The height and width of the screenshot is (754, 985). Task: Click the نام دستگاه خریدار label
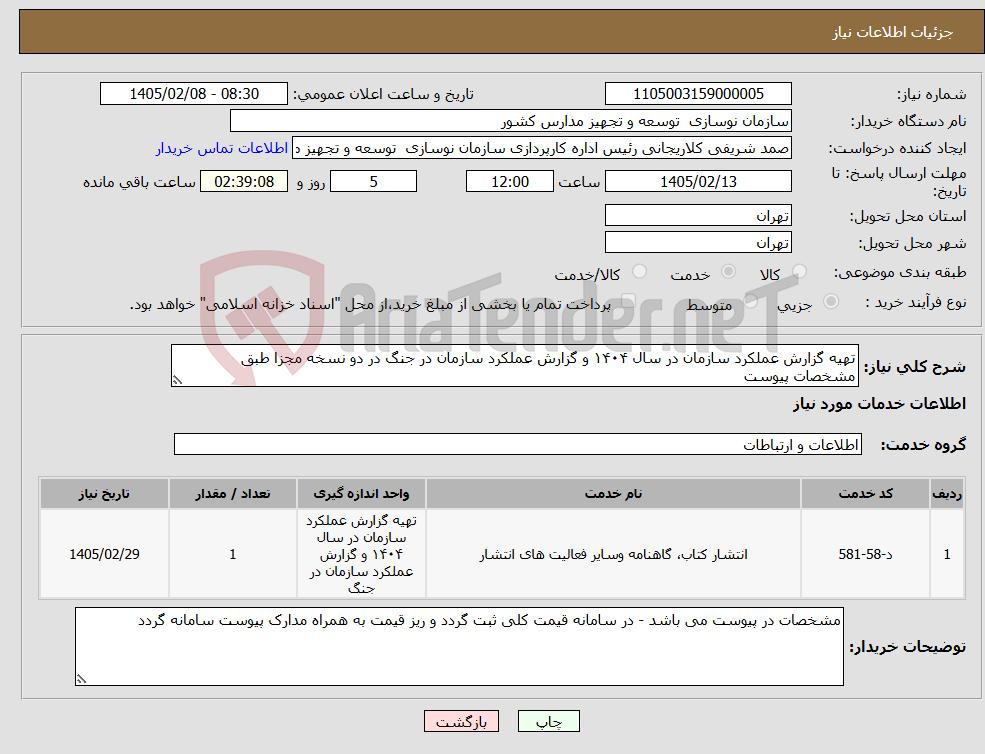point(908,122)
